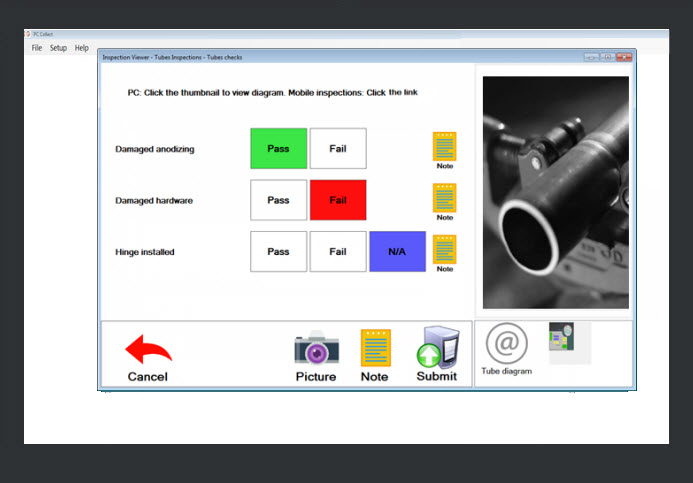Image resolution: width=693 pixels, height=483 pixels.
Task: Mark Damaged anodizing as Pass
Action: pos(278,149)
